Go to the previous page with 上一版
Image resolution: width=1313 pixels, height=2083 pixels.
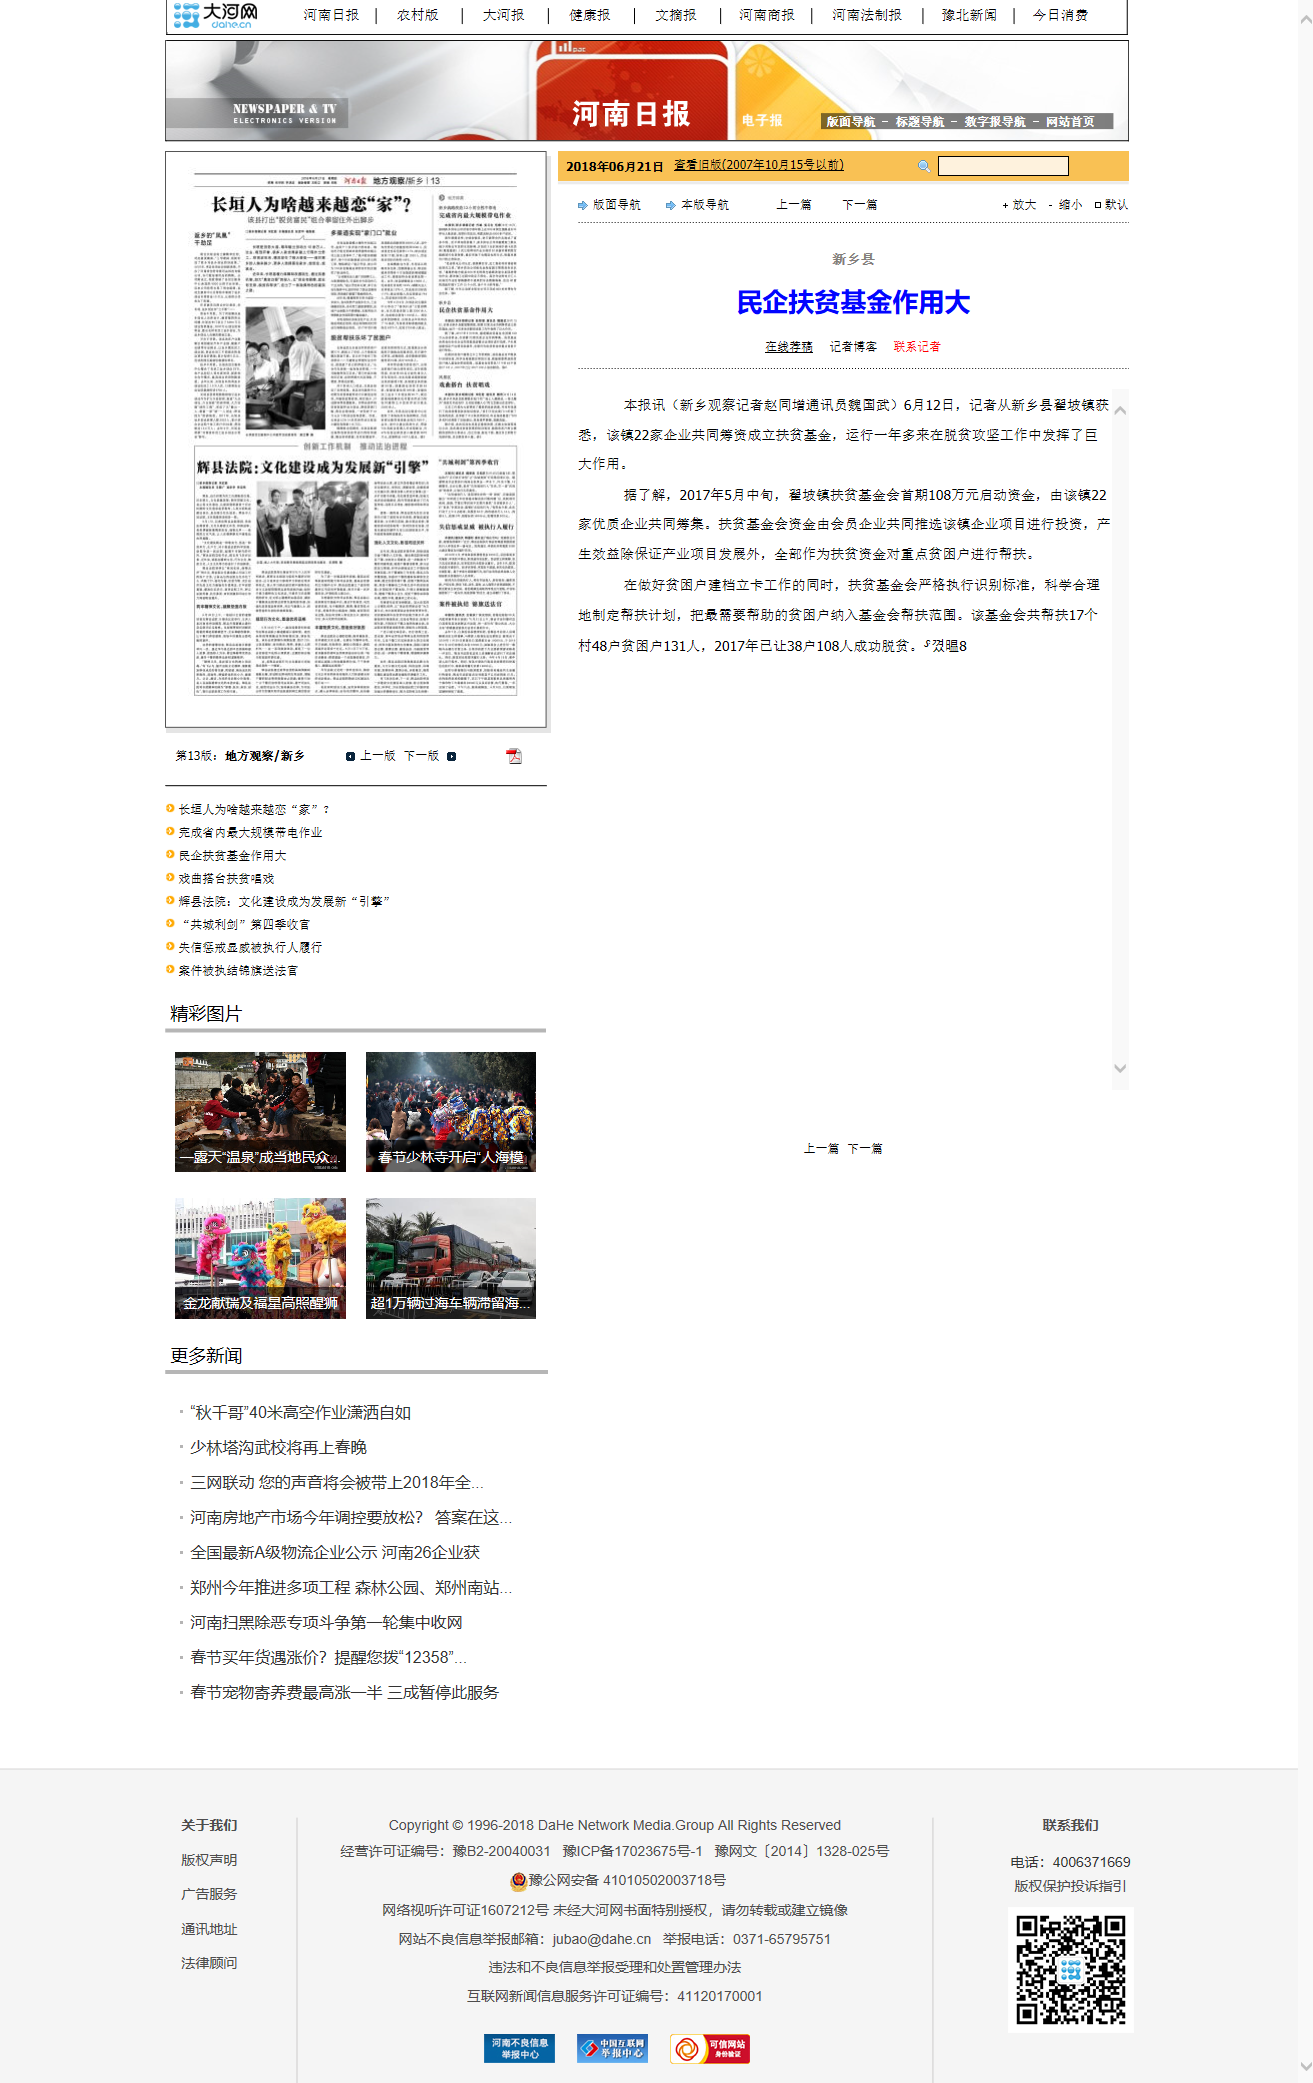click(x=378, y=756)
